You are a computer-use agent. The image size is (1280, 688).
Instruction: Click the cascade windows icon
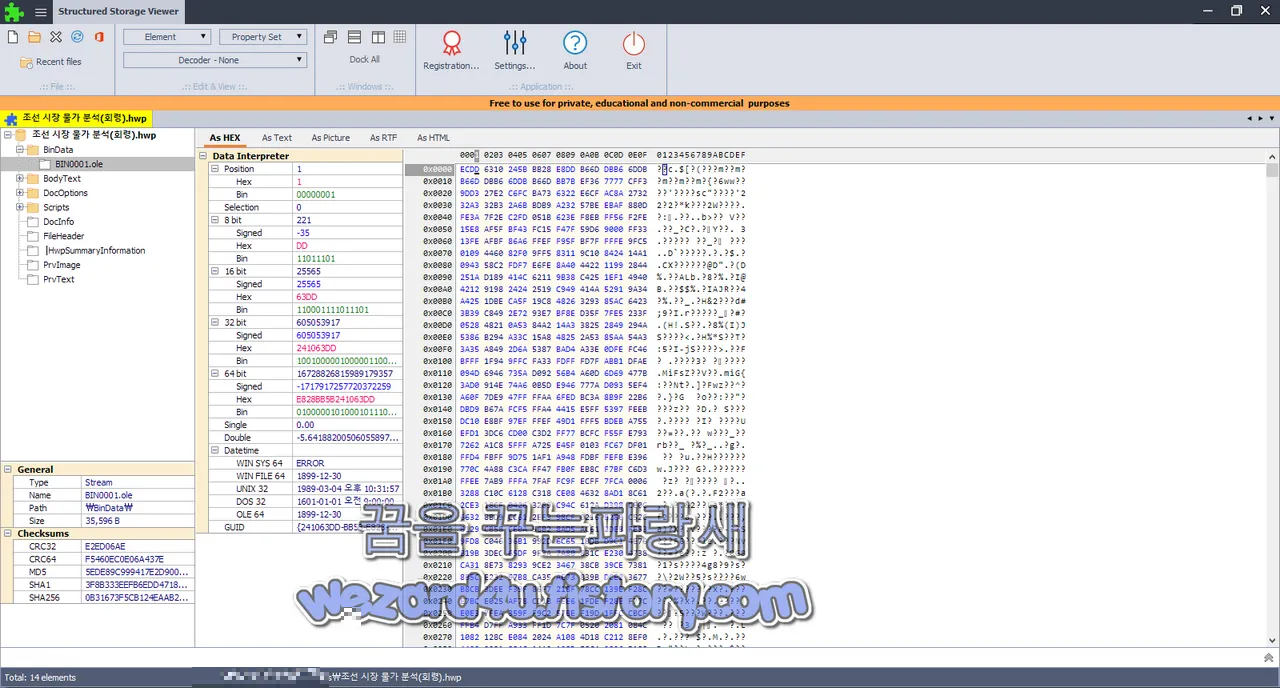click(x=331, y=37)
